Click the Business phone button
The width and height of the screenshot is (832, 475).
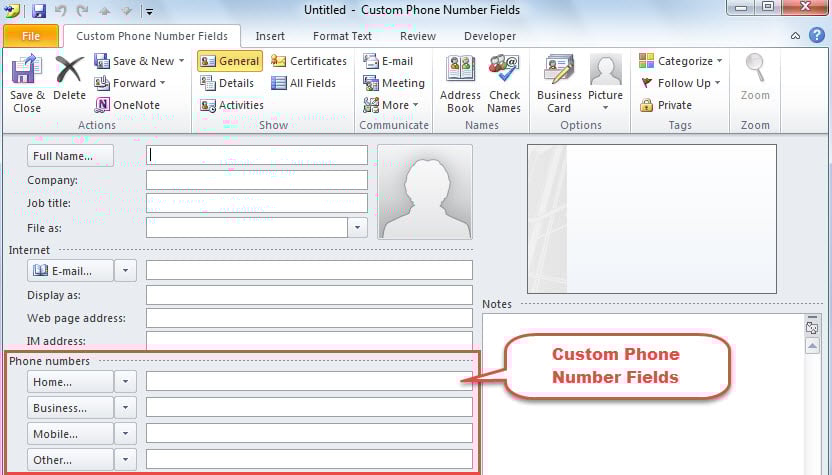tap(70, 408)
